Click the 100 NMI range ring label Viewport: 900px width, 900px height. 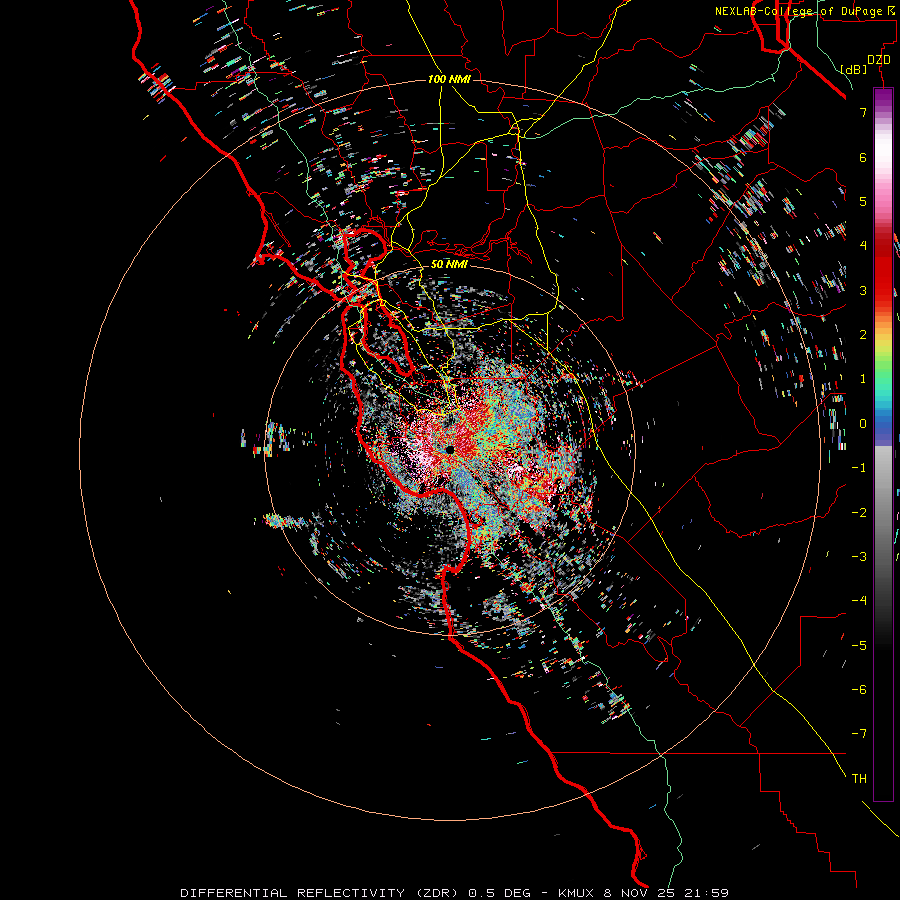pyautogui.click(x=449, y=79)
